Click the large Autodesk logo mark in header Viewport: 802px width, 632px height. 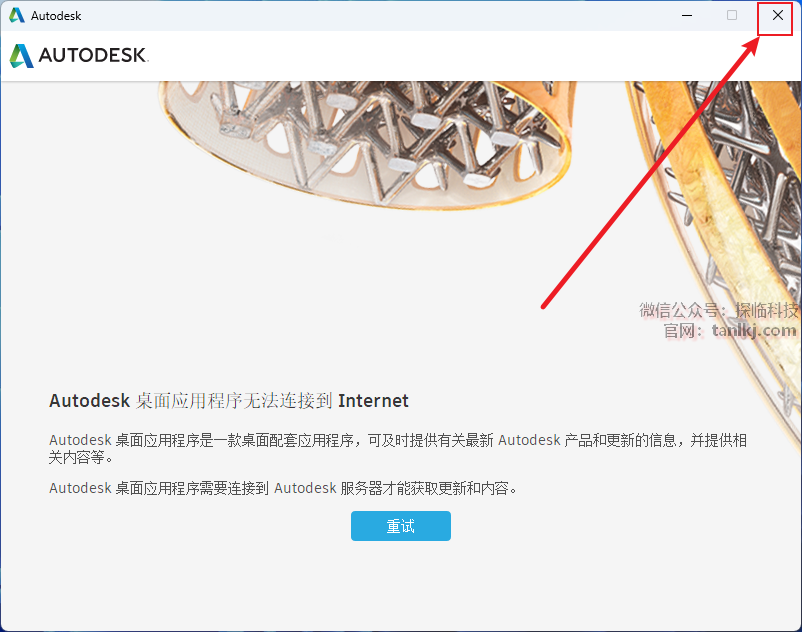21,56
